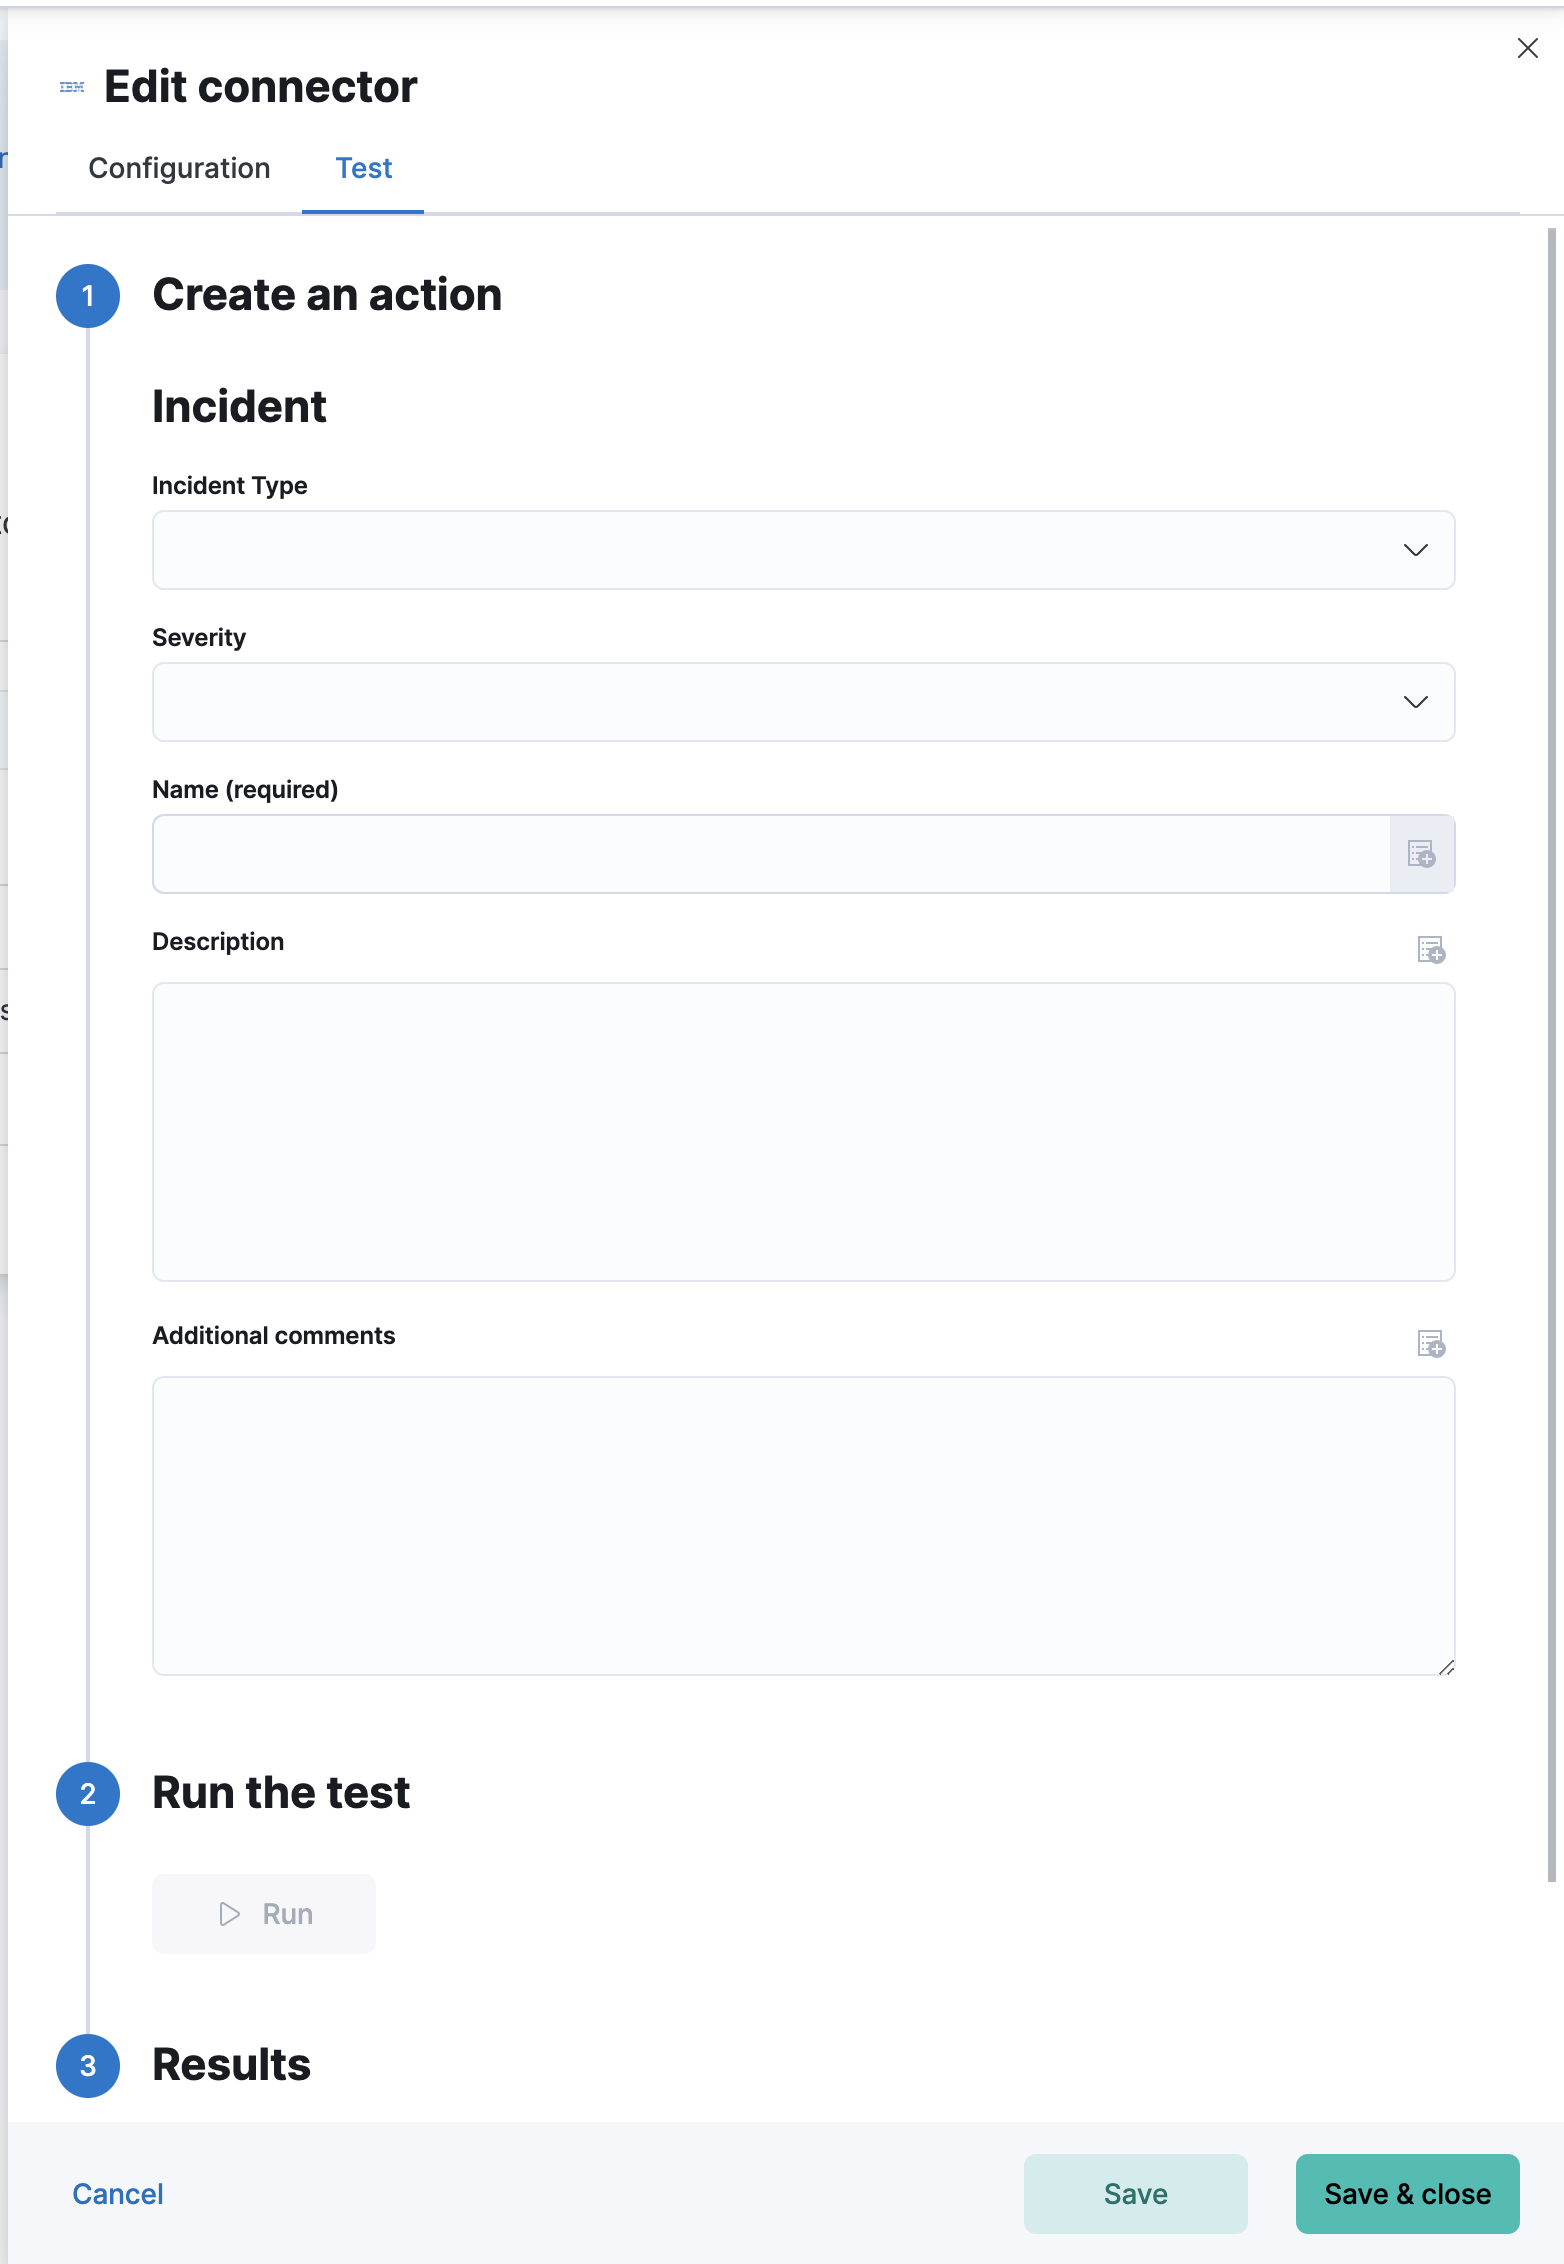
Task: Switch to the Configuration tab
Action: click(179, 168)
